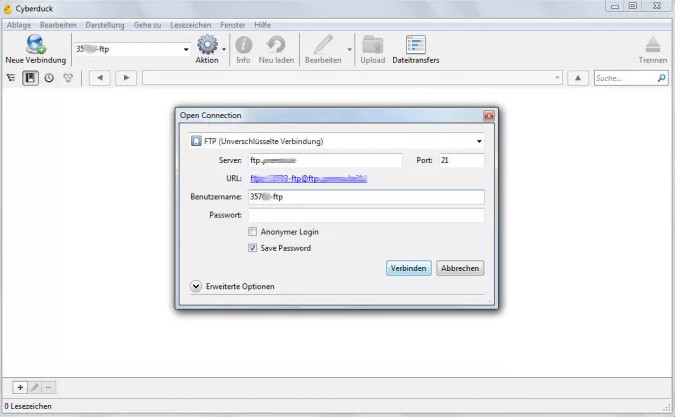Click the Trennen eject icon
The image size is (675, 417).
653,45
